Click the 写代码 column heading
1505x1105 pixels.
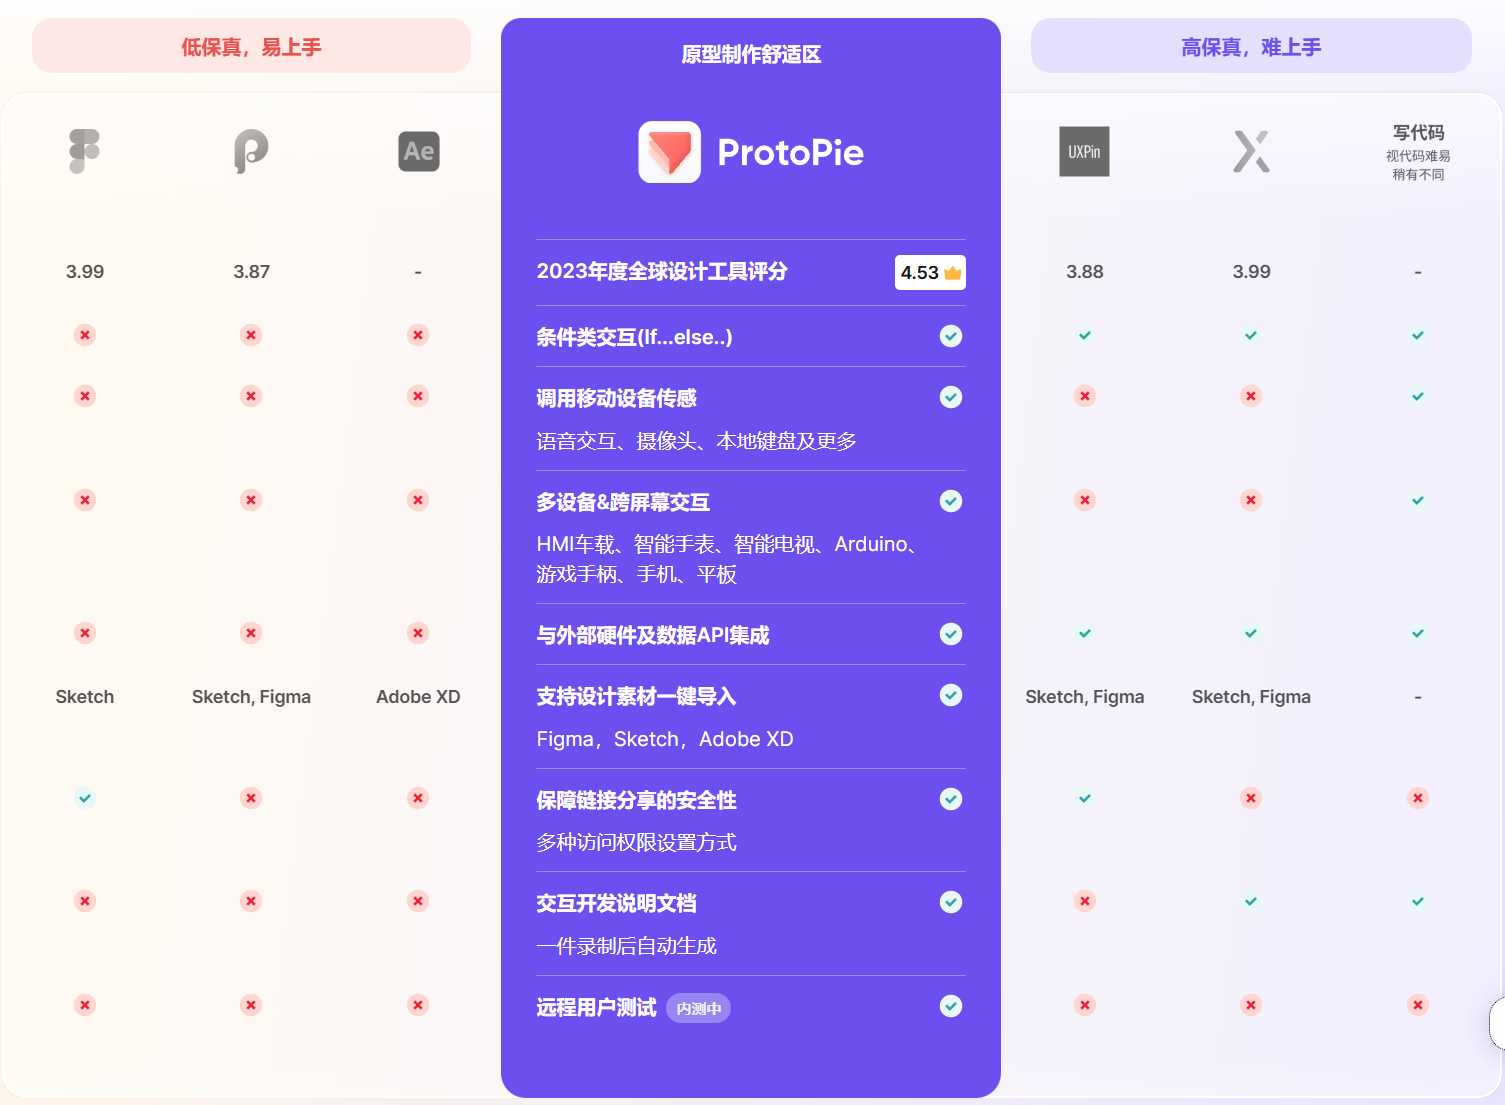1418,132
